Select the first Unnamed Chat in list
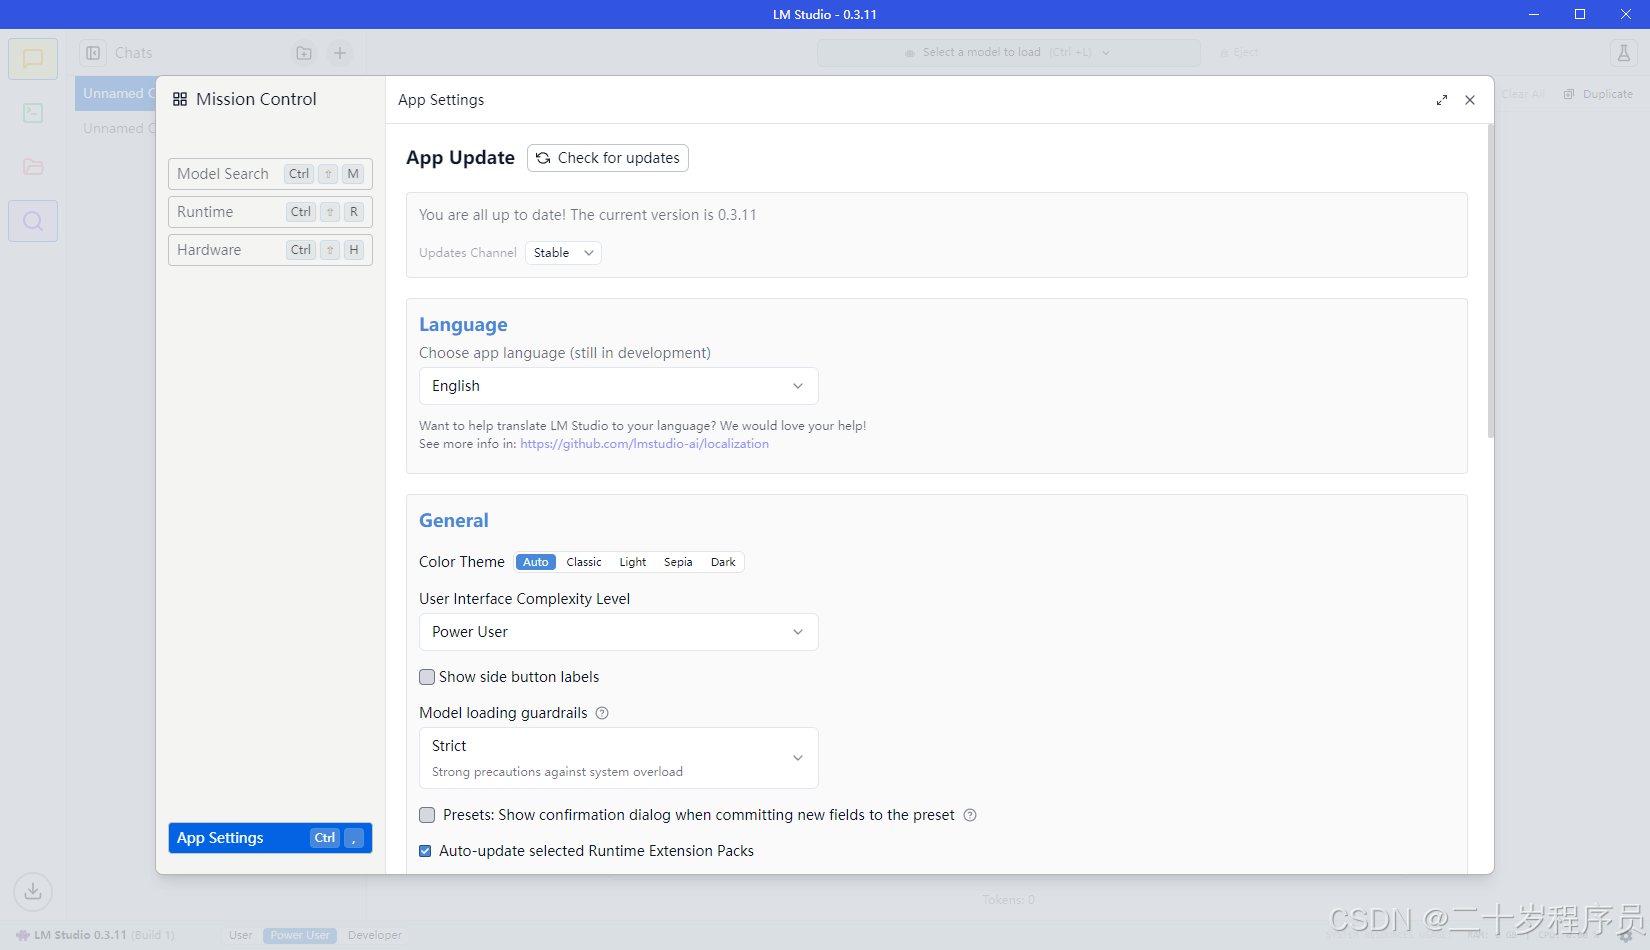Screen dimensions: 1650x950 coord(116,93)
